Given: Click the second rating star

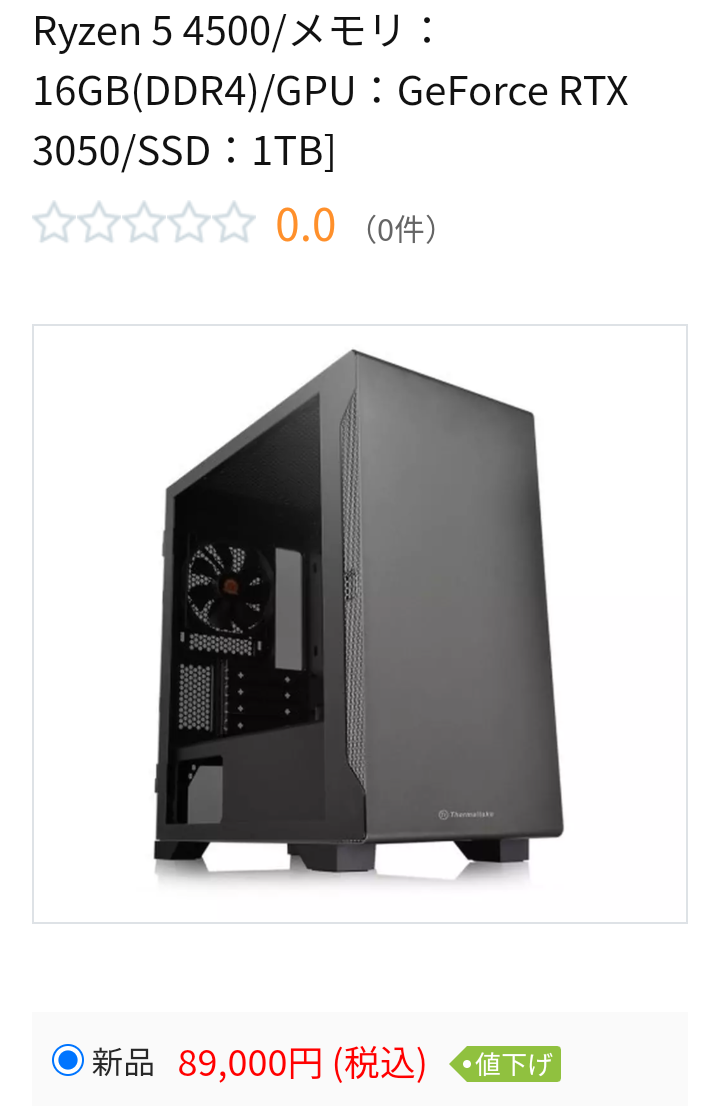Looking at the screenshot, I should [x=99, y=222].
